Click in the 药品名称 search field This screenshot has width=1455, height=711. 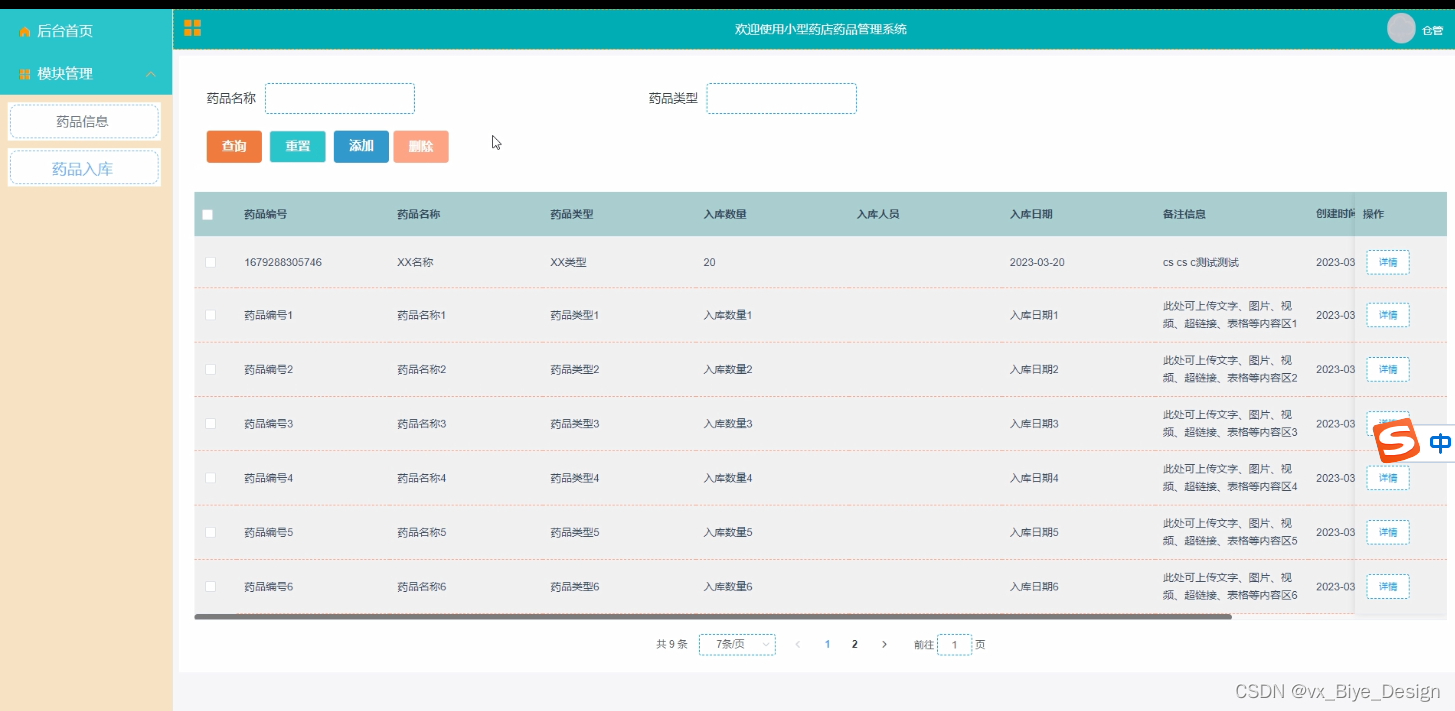[340, 98]
